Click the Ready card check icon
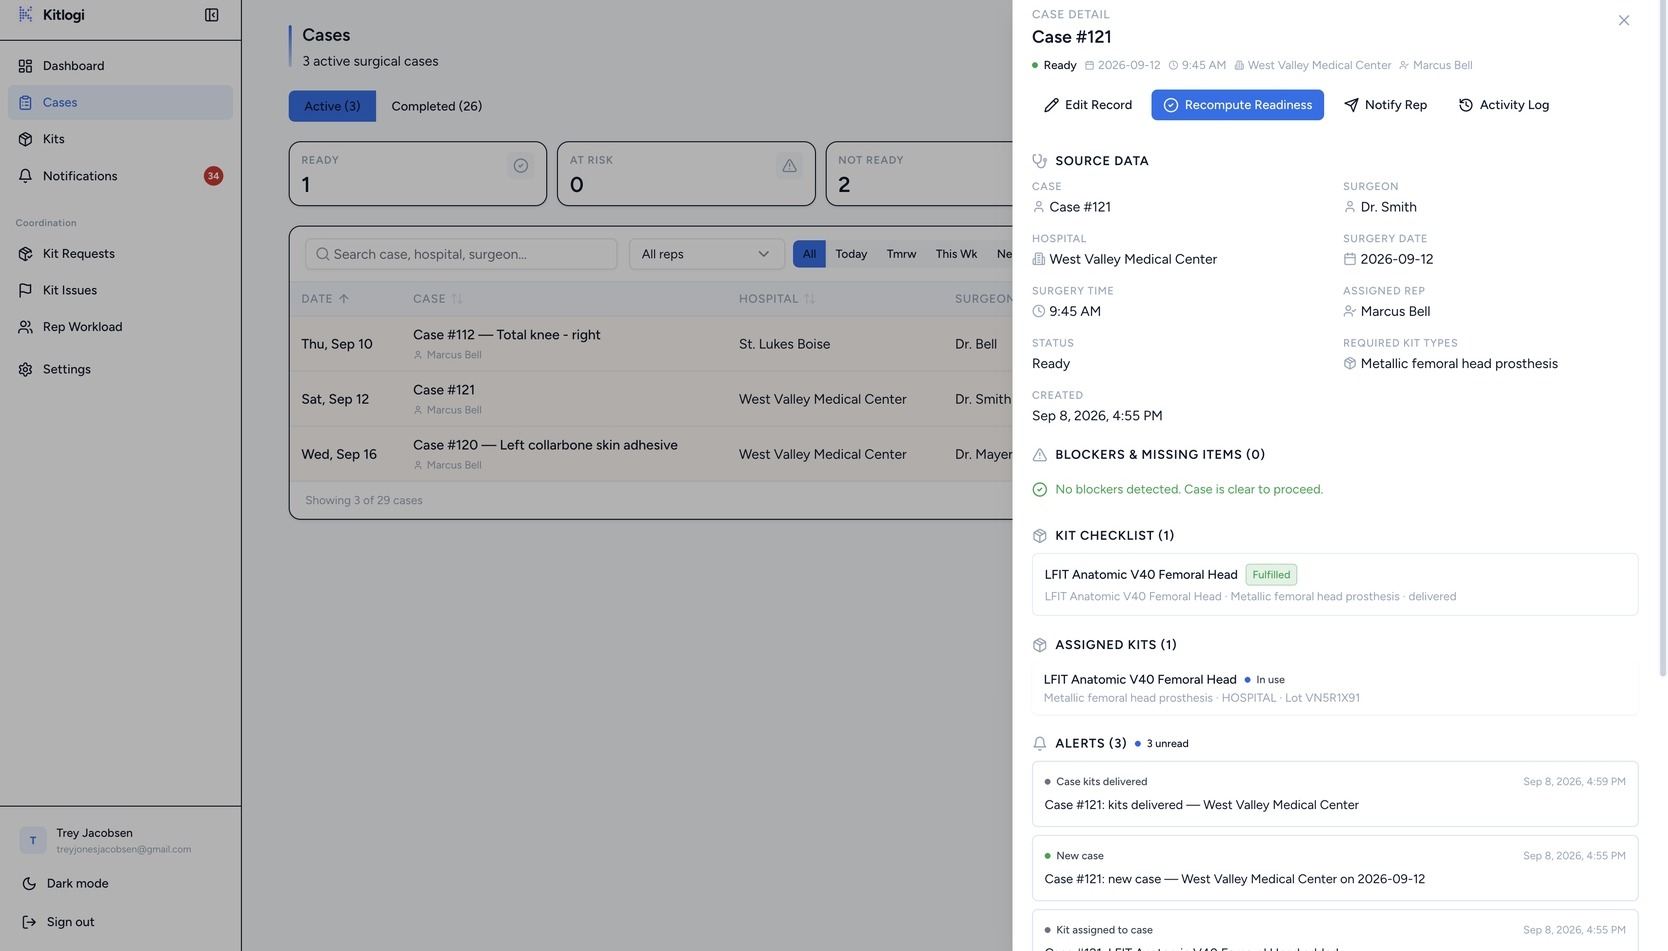The height and width of the screenshot is (951, 1668). coord(521,166)
